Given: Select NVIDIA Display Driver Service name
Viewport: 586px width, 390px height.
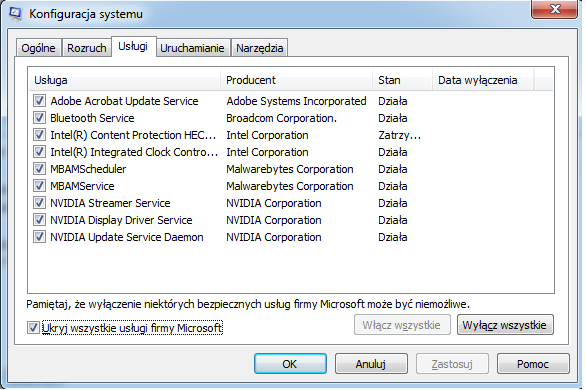Looking at the screenshot, I should click(x=121, y=220).
